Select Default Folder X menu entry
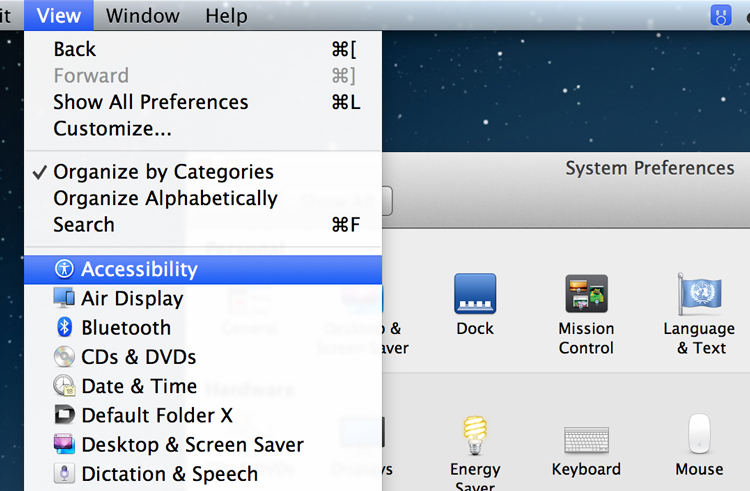The image size is (750, 491). tap(203, 415)
